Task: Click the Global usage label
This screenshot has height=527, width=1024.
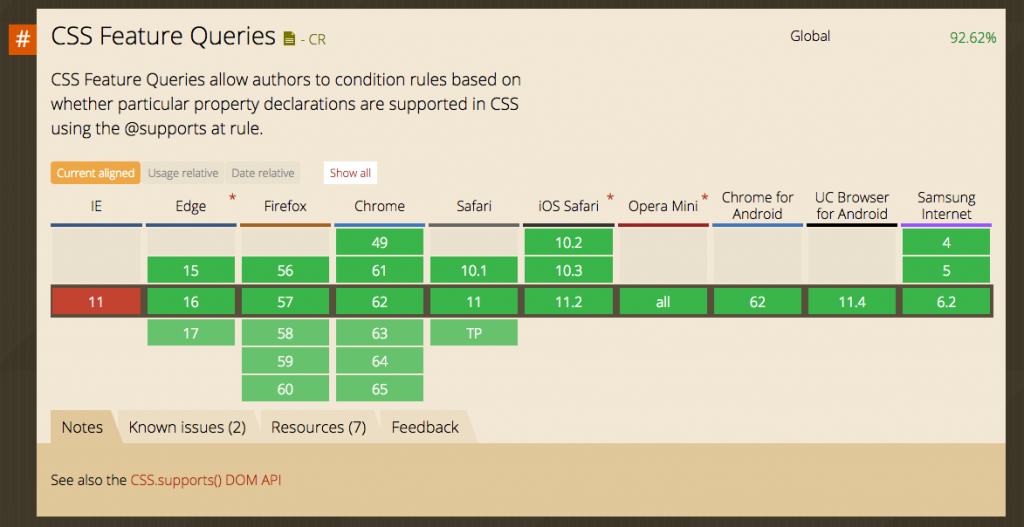Action: [x=810, y=37]
